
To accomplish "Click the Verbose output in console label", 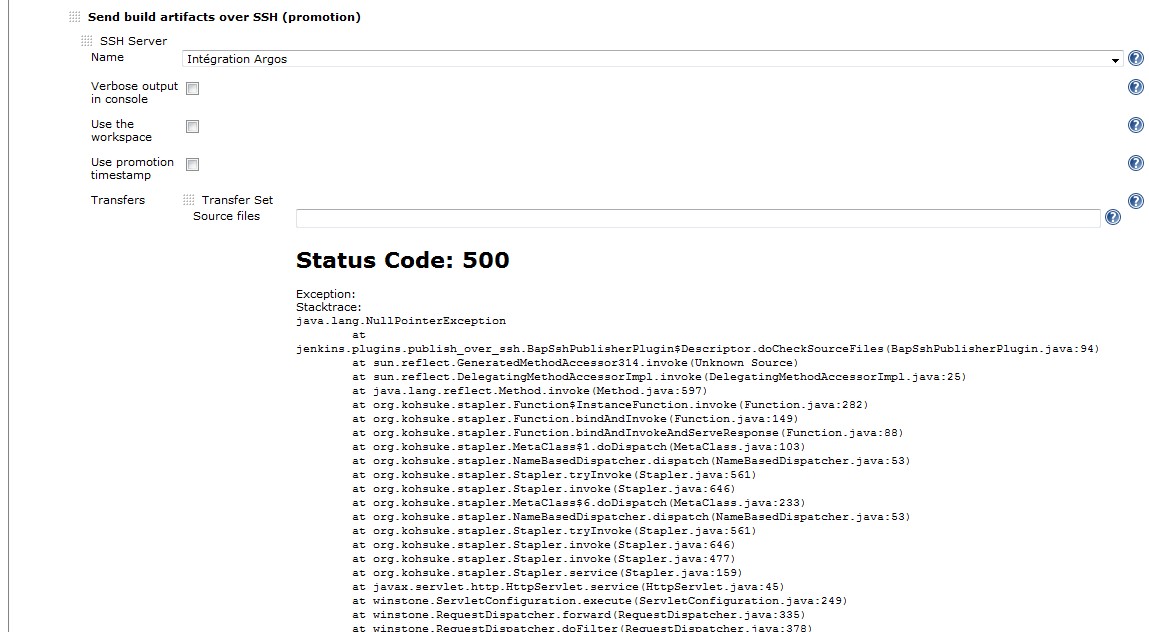I will (x=134, y=92).
